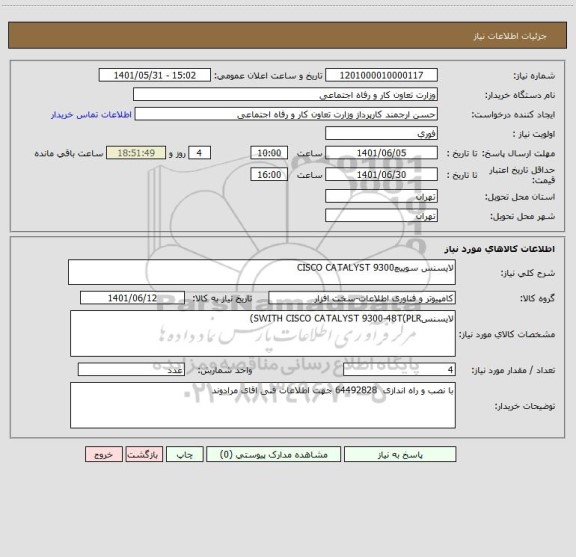Click the پاسخ به نیاز button

400,454
